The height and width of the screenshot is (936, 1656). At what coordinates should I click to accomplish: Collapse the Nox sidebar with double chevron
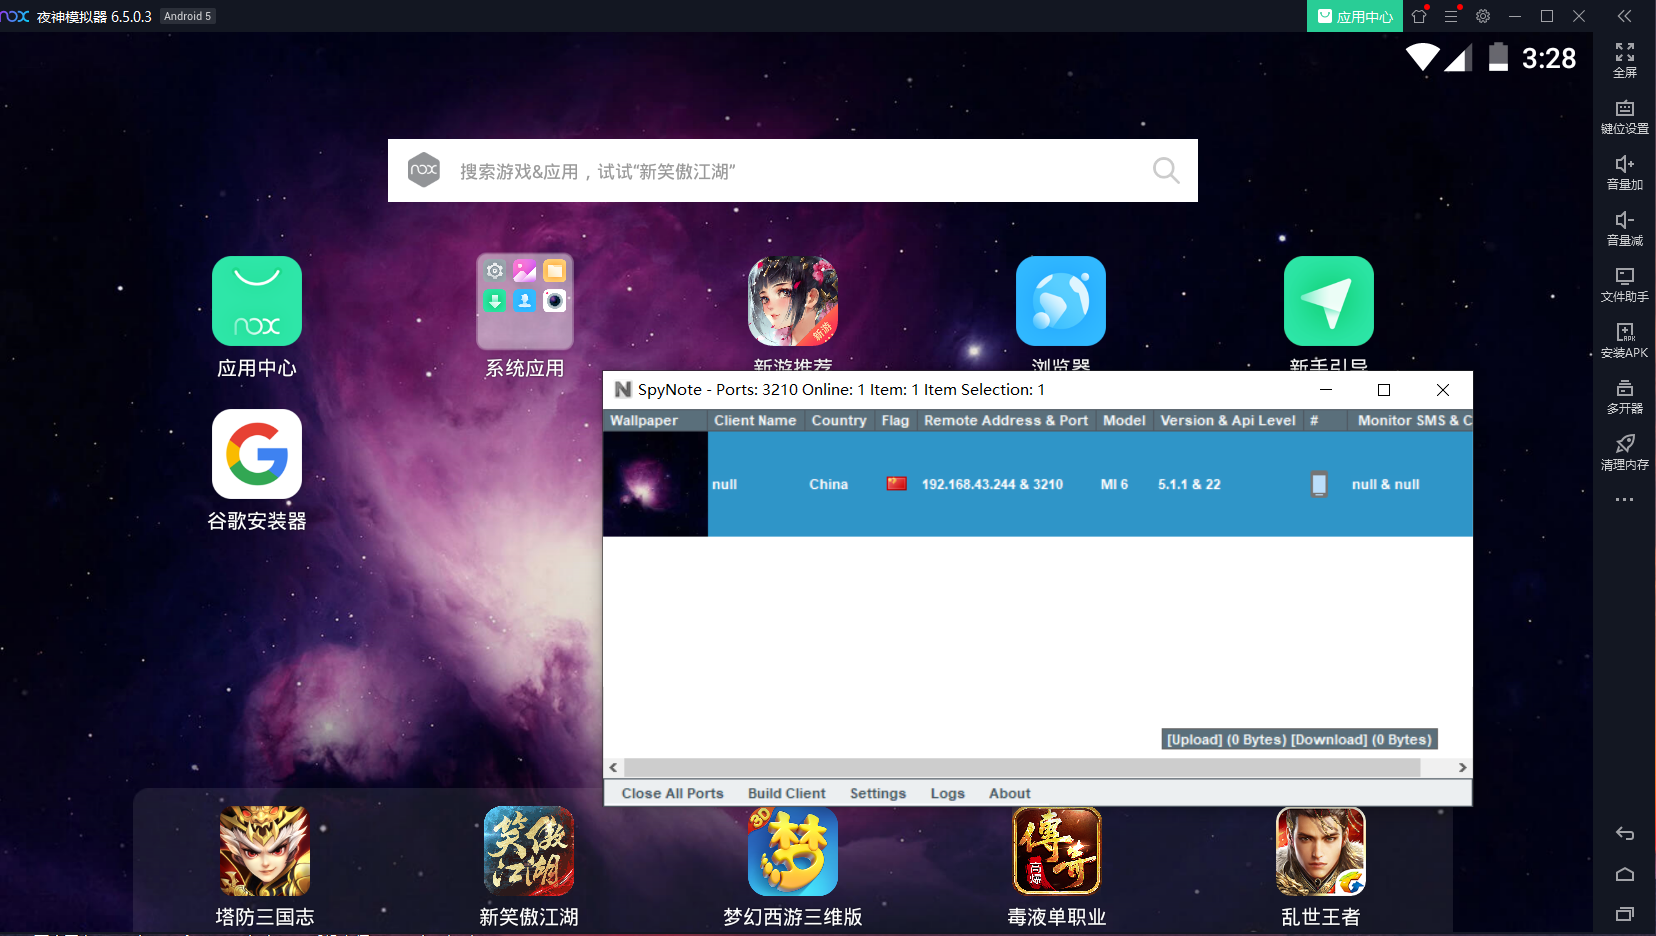coord(1624,16)
